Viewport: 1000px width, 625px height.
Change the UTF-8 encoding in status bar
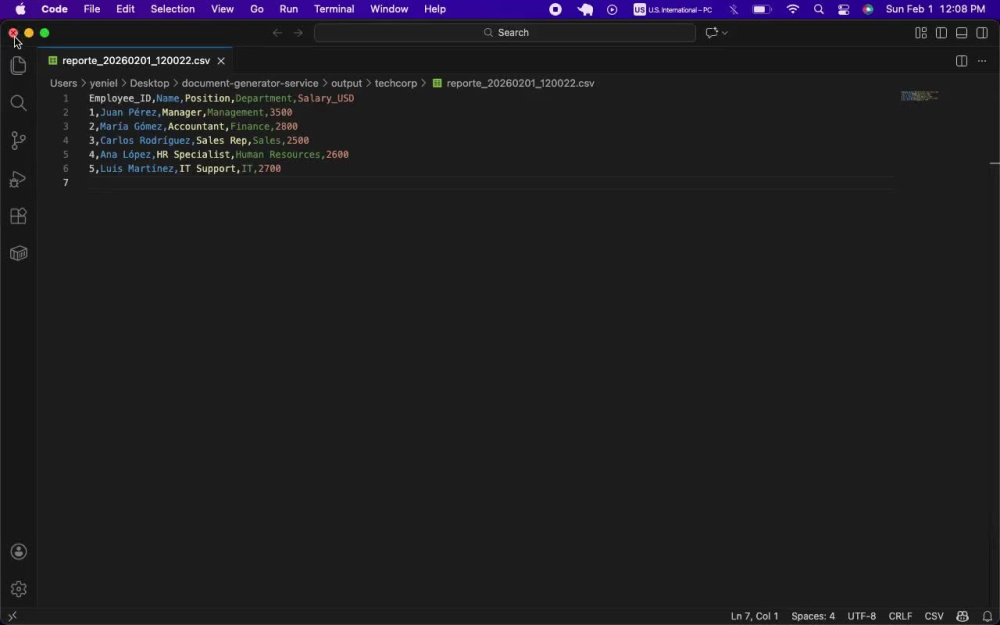pos(861,616)
